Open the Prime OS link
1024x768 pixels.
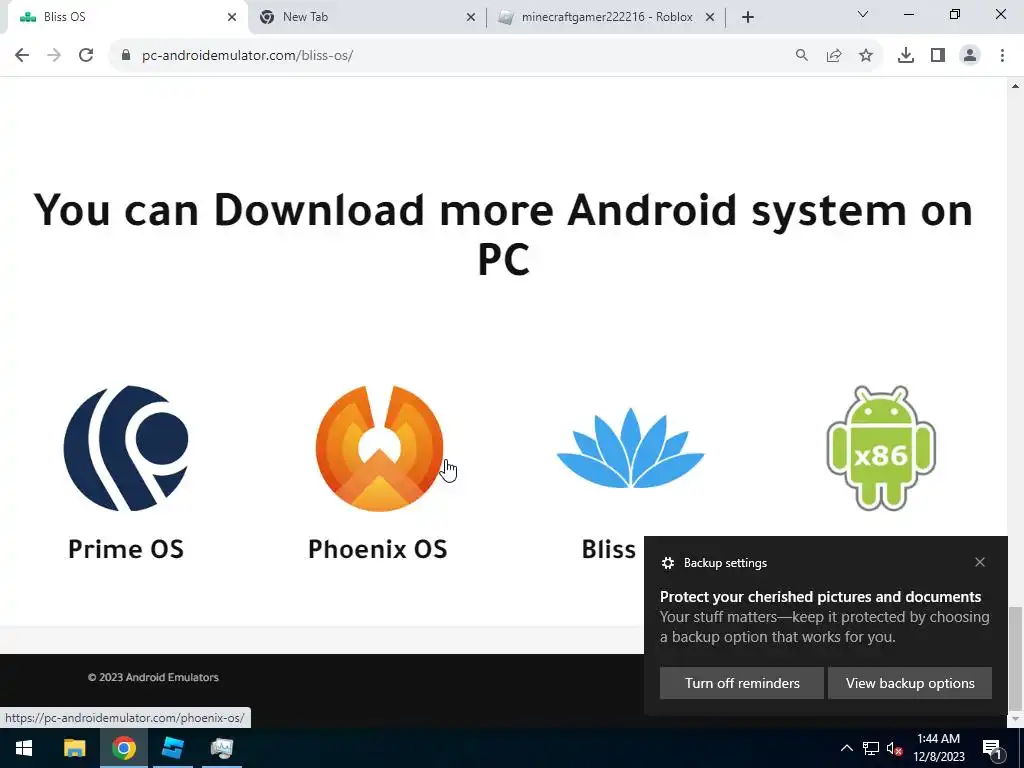[x=126, y=549]
